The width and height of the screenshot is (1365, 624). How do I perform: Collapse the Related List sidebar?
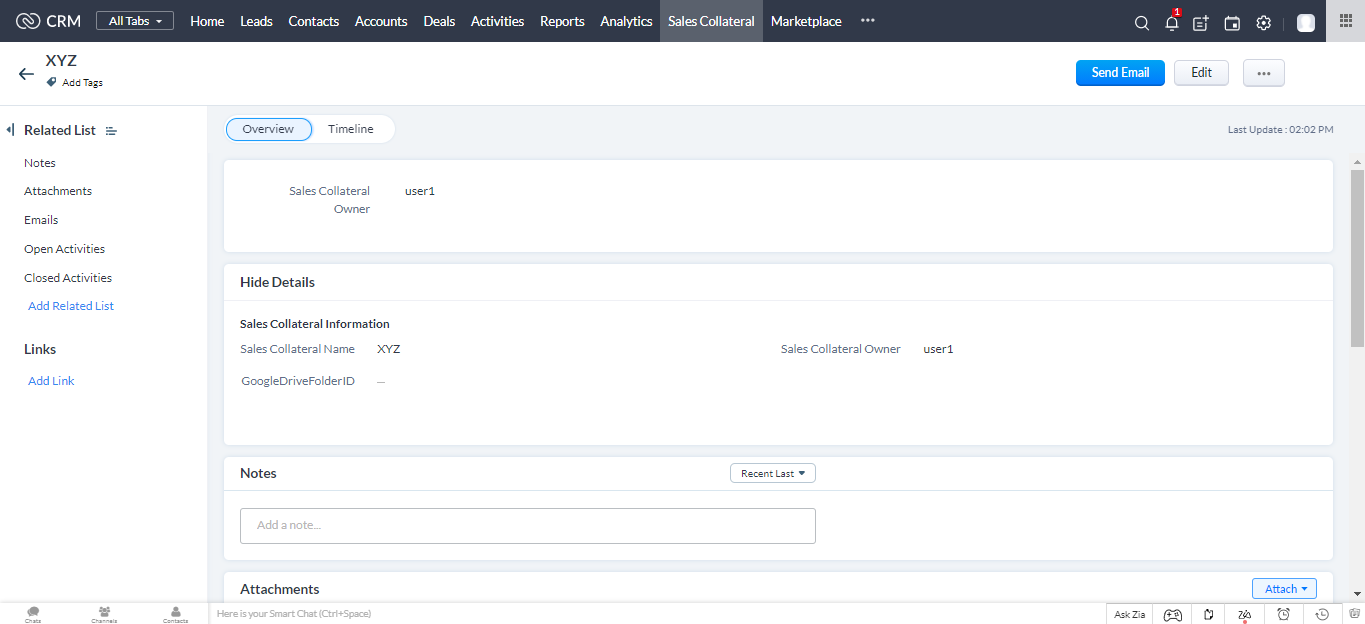10,130
